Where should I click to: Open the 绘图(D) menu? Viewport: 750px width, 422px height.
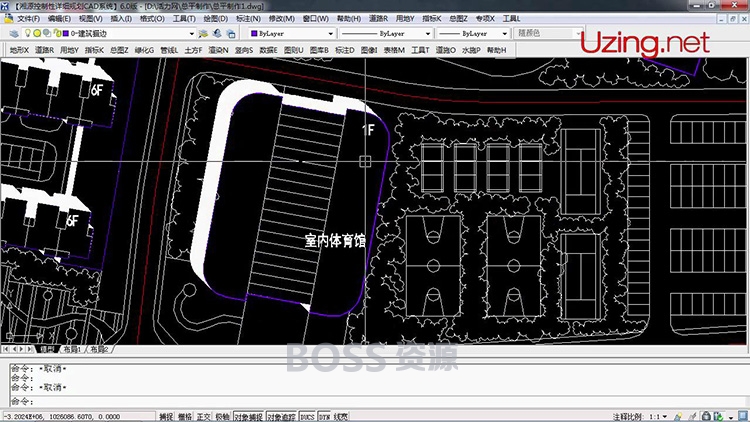tap(216, 18)
